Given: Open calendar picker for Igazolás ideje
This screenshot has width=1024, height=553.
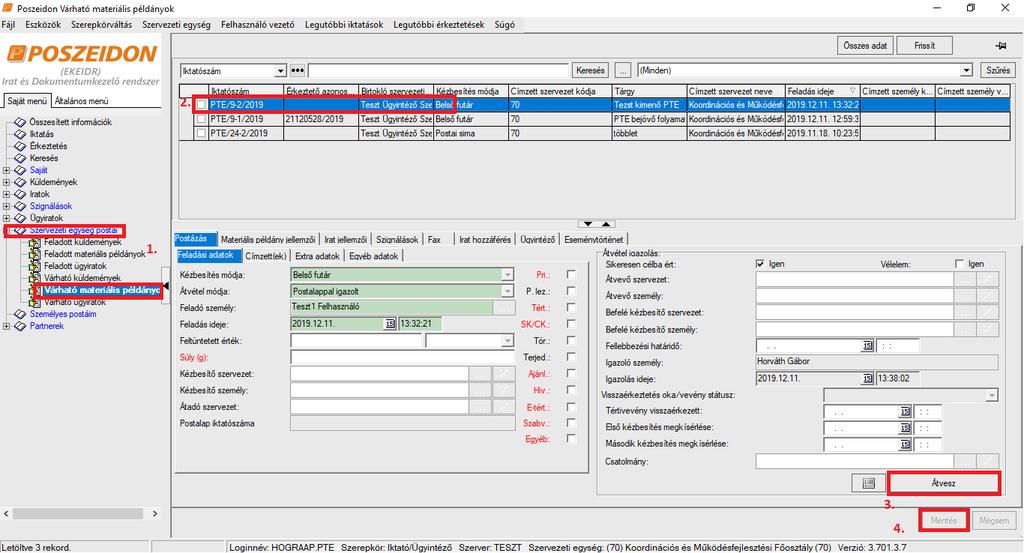Looking at the screenshot, I should tap(868, 379).
